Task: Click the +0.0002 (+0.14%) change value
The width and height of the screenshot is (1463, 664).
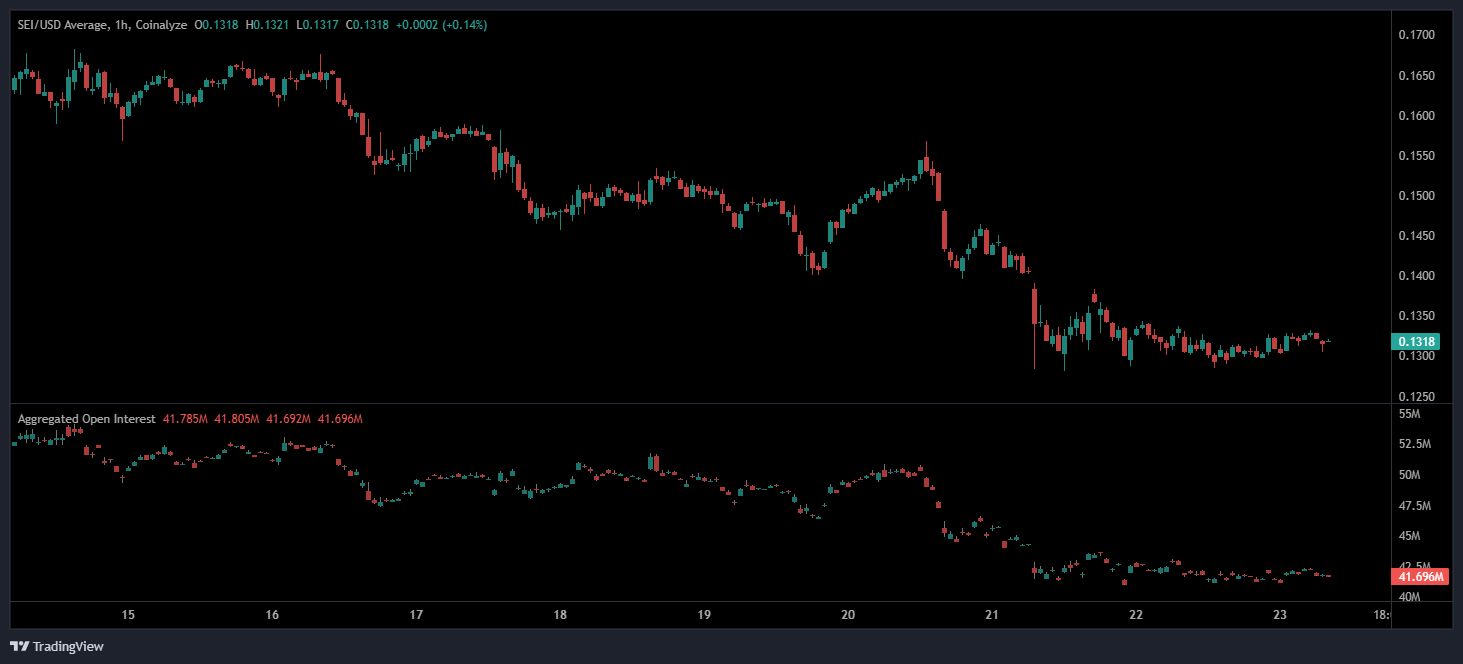Action: point(444,24)
